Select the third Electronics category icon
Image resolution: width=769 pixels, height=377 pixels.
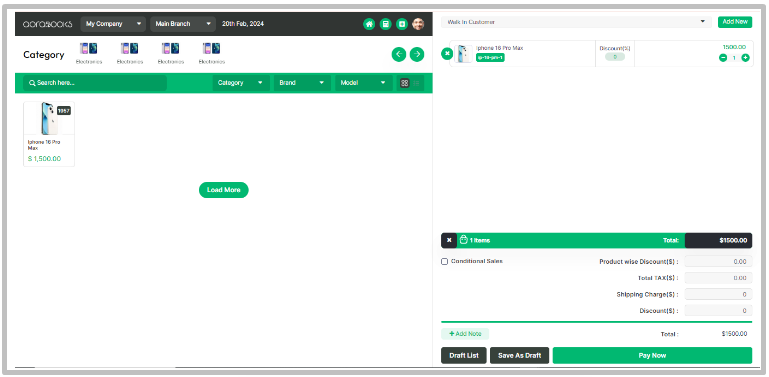171,49
